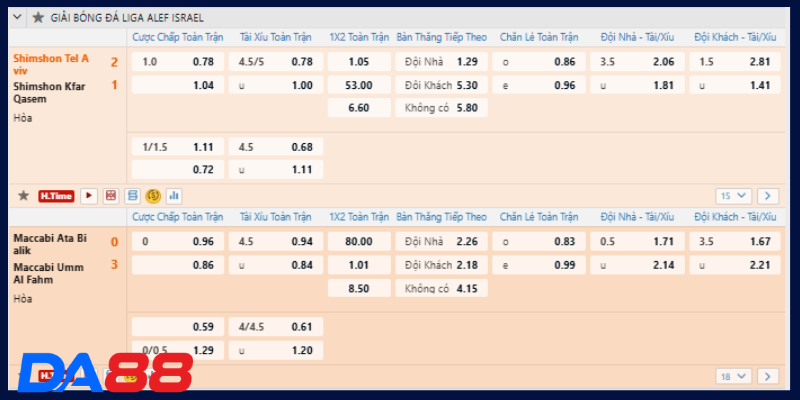The image size is (800, 400).
Task: Bet alternate handicap odds 0.72
Action: point(178,169)
